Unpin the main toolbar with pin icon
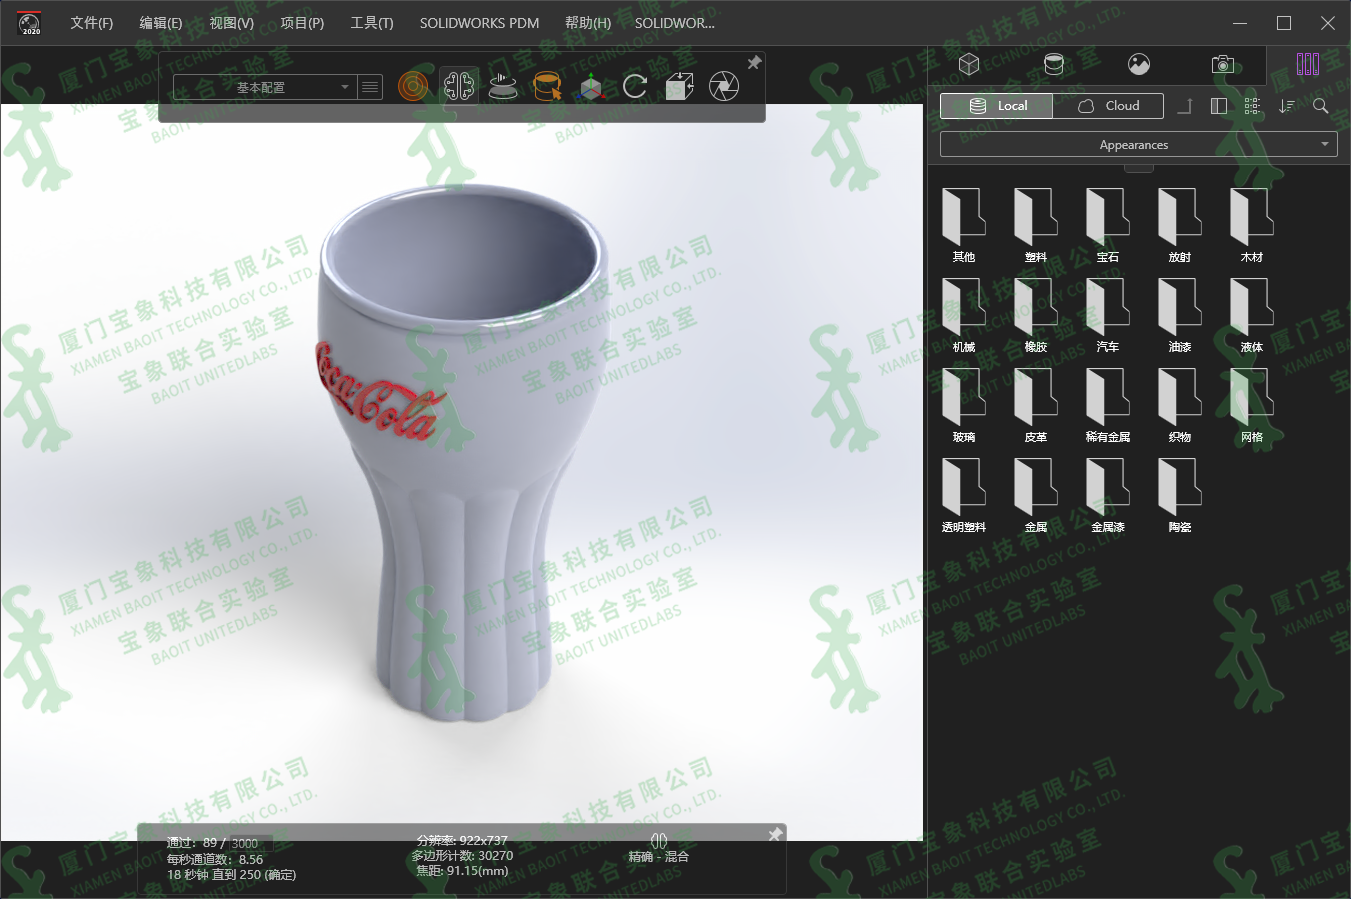Screen dimensions: 1351x899 click(754, 62)
